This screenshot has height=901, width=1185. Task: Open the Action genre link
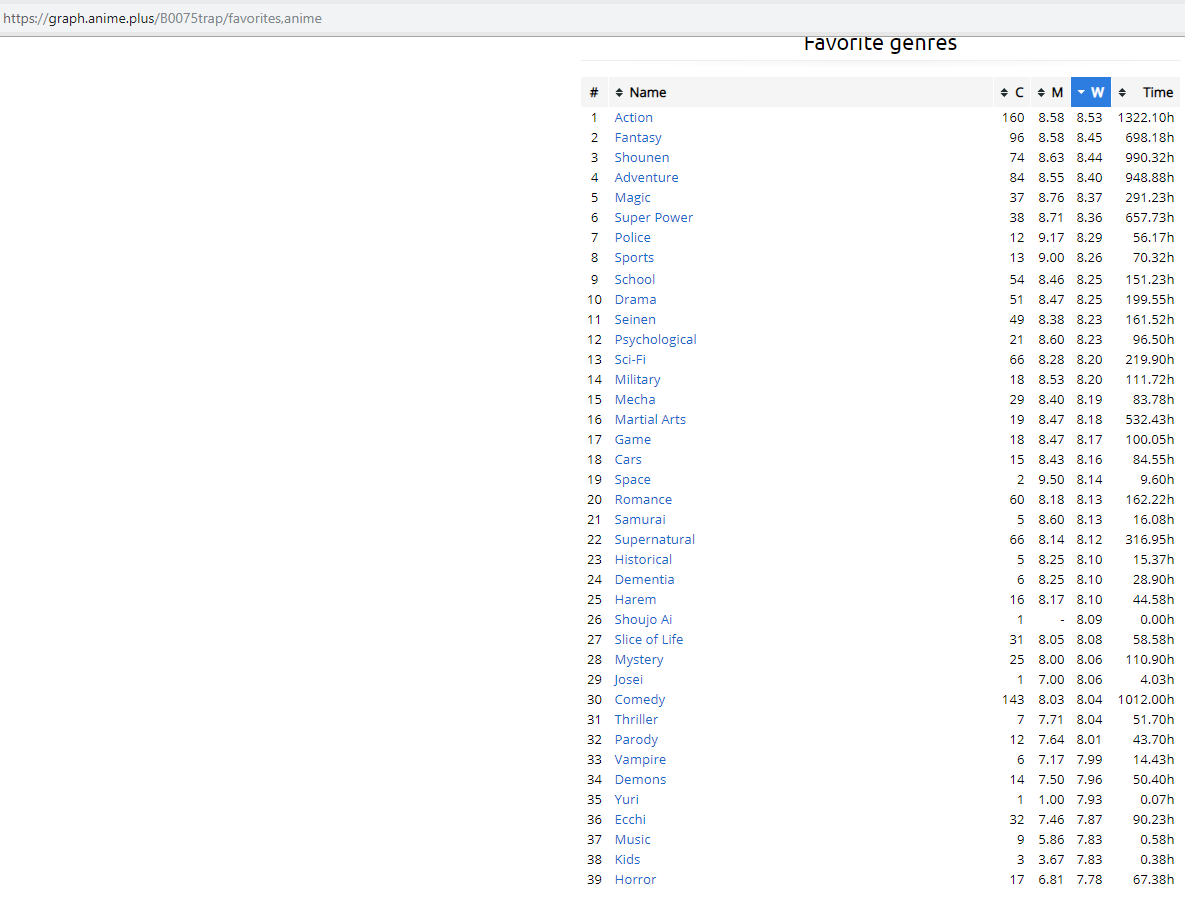(633, 117)
